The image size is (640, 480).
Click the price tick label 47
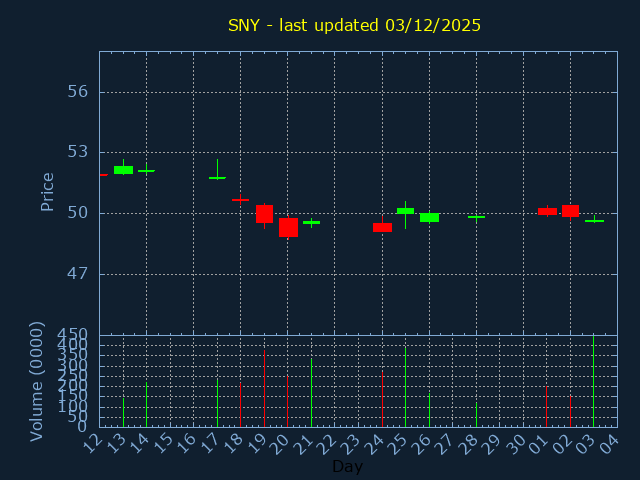(78, 273)
